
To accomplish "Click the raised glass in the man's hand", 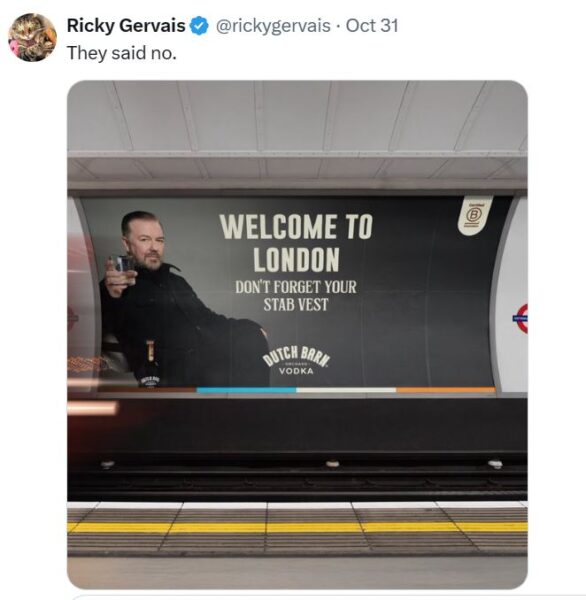I will [x=123, y=267].
